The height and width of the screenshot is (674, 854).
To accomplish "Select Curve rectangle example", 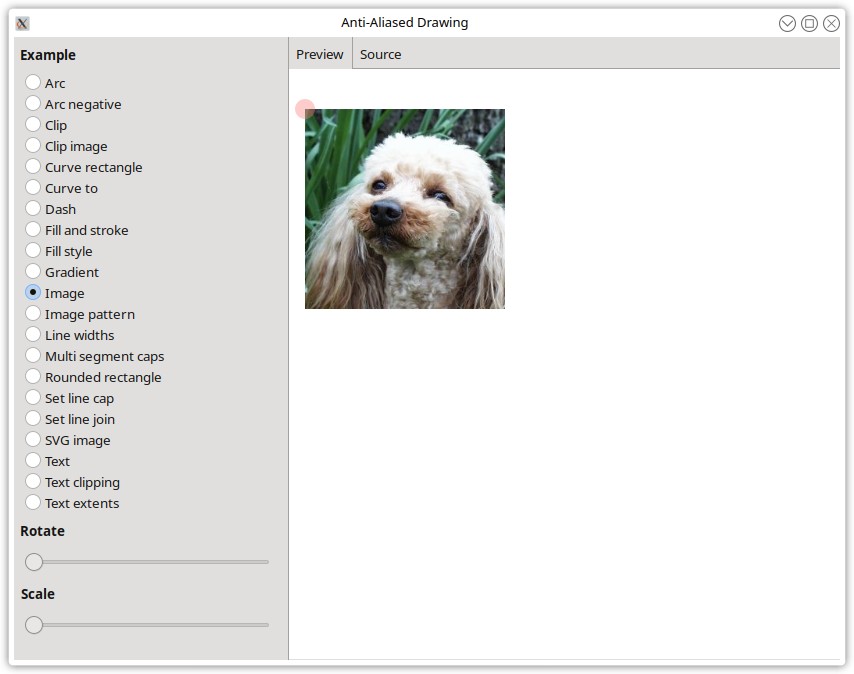I will pos(33,167).
